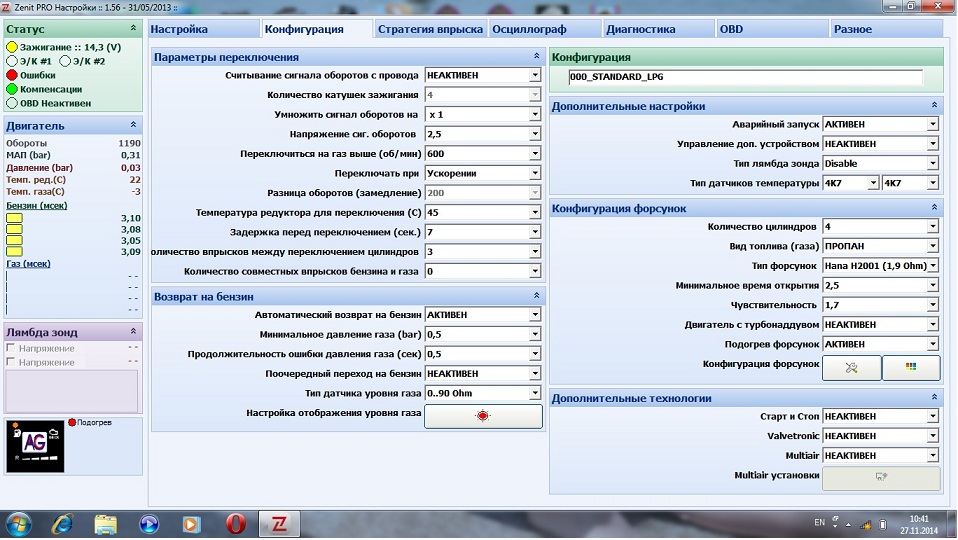Open Internet Explorer from the taskbar
Viewport: 958px width, 540px height.
(x=62, y=523)
